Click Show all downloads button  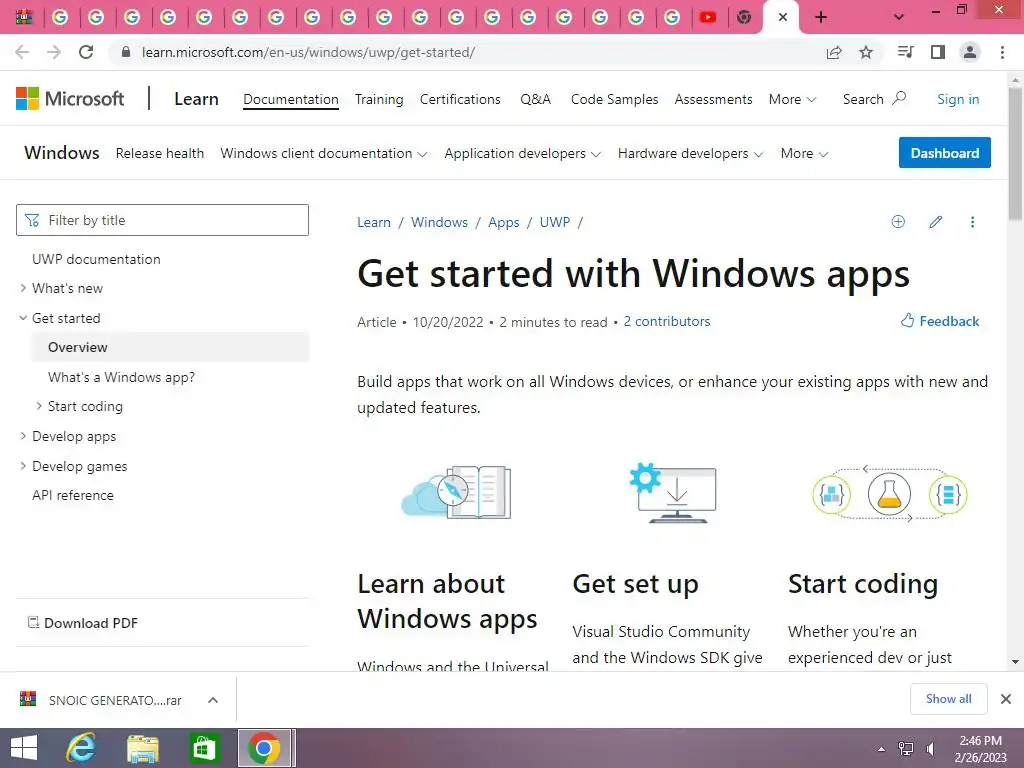948,699
